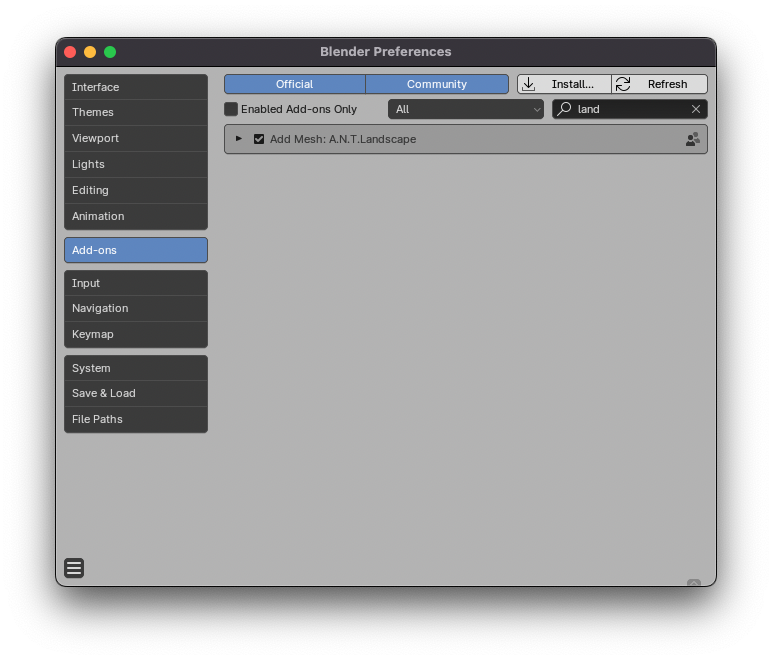Select the Viewport section
This screenshot has width=772, height=660.
pos(136,138)
